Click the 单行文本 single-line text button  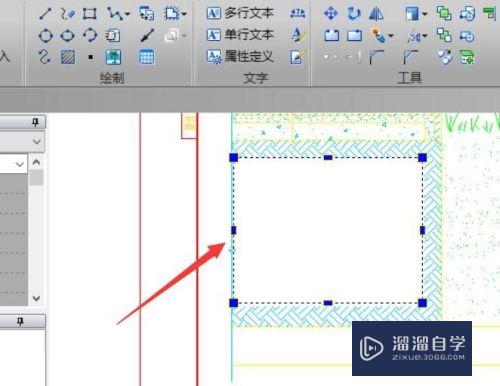[240, 35]
